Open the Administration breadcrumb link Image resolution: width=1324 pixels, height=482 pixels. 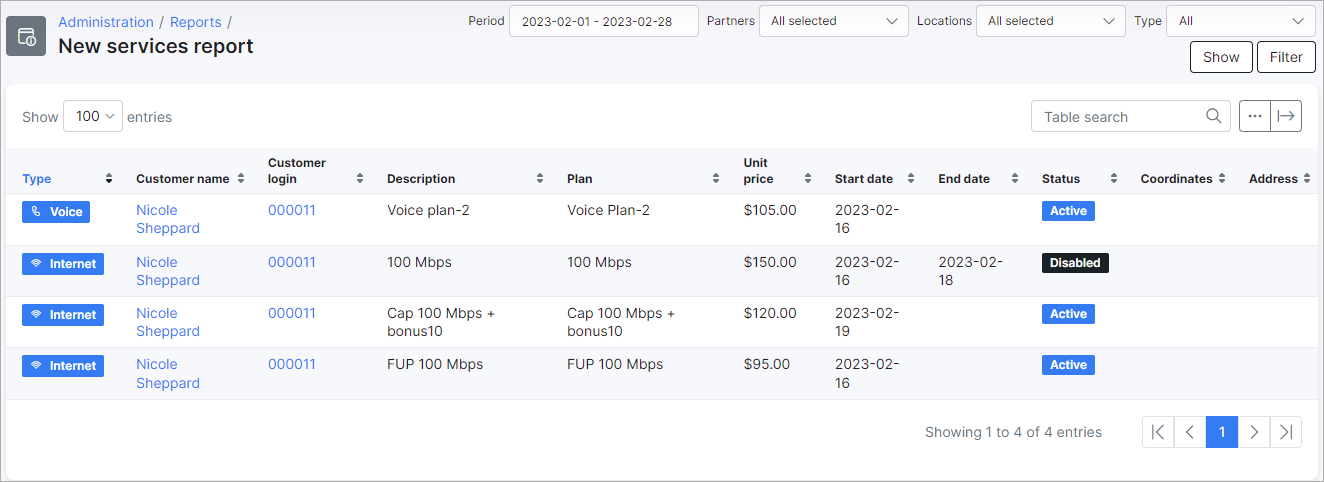[106, 22]
